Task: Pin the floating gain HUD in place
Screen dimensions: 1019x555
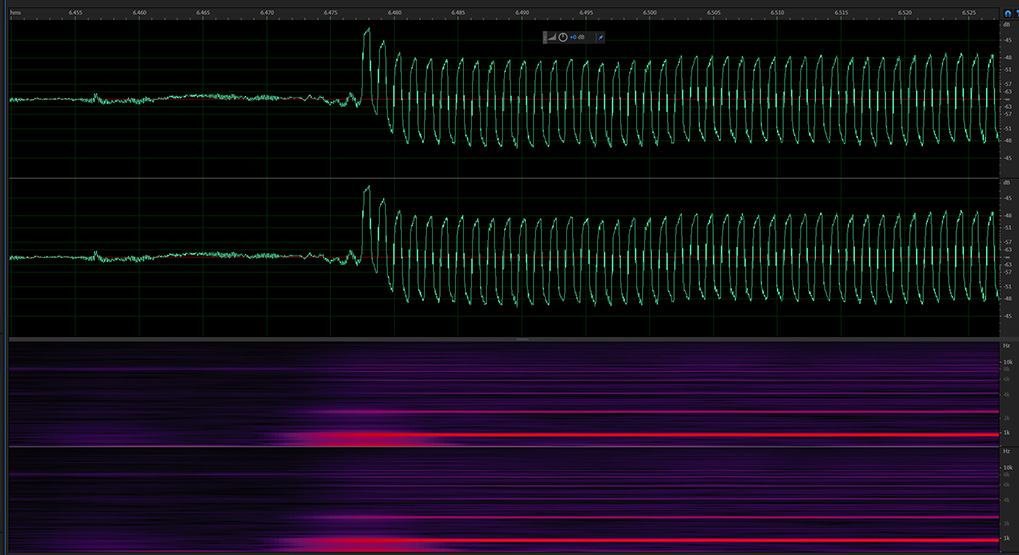Action: coord(600,37)
